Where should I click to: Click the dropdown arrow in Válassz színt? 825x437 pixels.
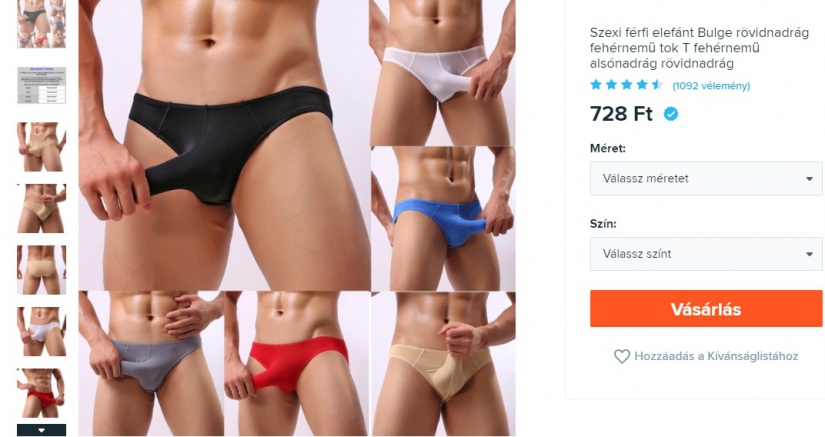pos(809,254)
